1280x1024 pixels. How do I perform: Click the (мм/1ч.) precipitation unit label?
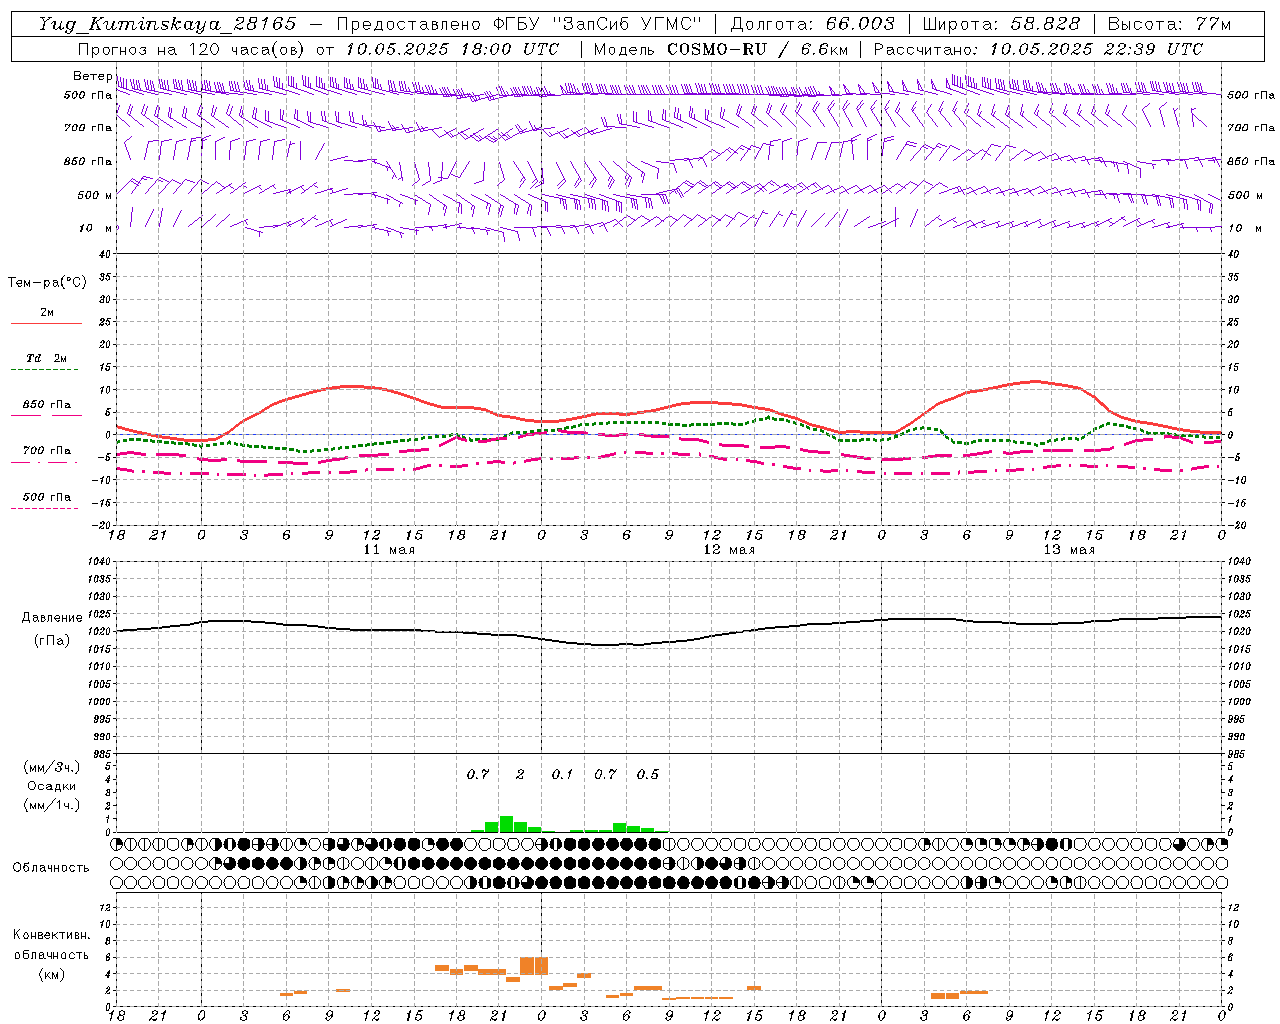coord(52,805)
